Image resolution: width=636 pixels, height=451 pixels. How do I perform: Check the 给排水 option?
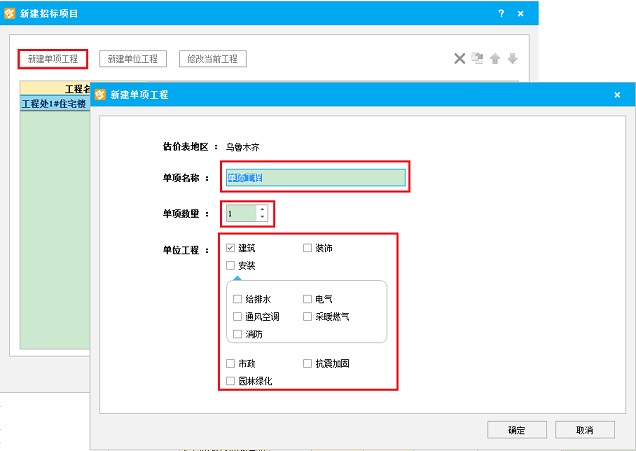237,299
